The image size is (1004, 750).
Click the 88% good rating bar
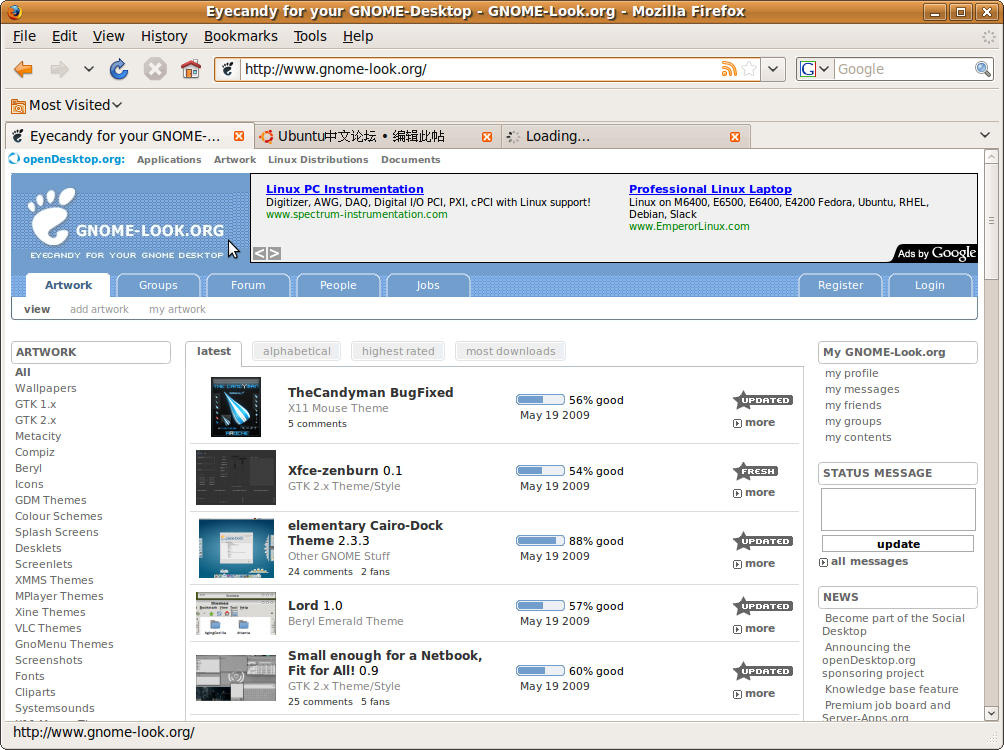click(540, 541)
